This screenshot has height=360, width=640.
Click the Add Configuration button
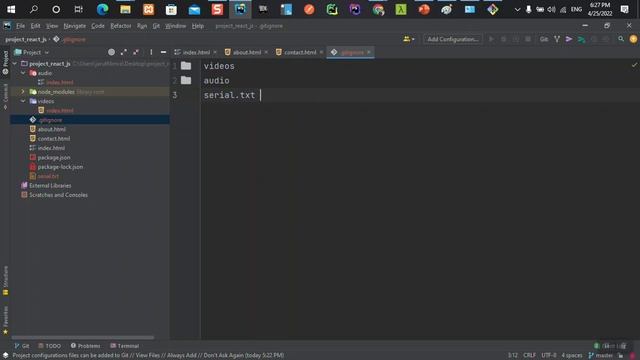click(453, 39)
